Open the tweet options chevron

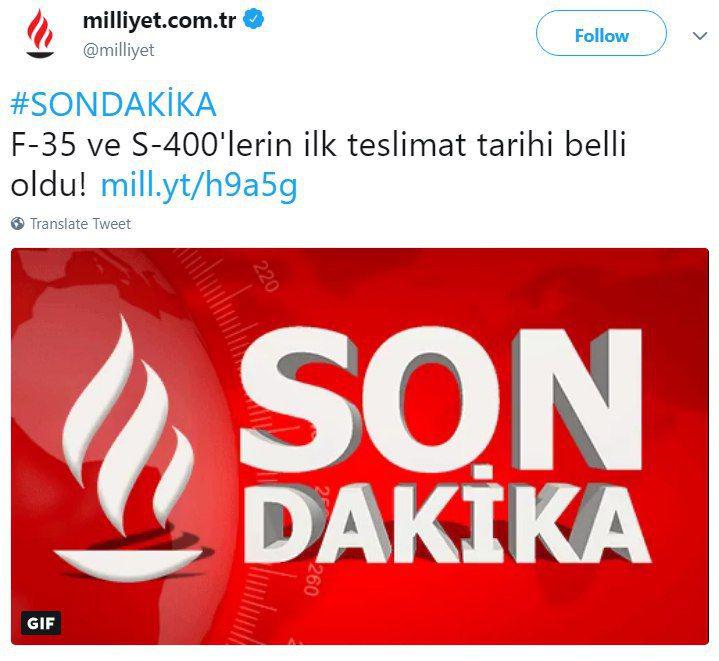699,36
